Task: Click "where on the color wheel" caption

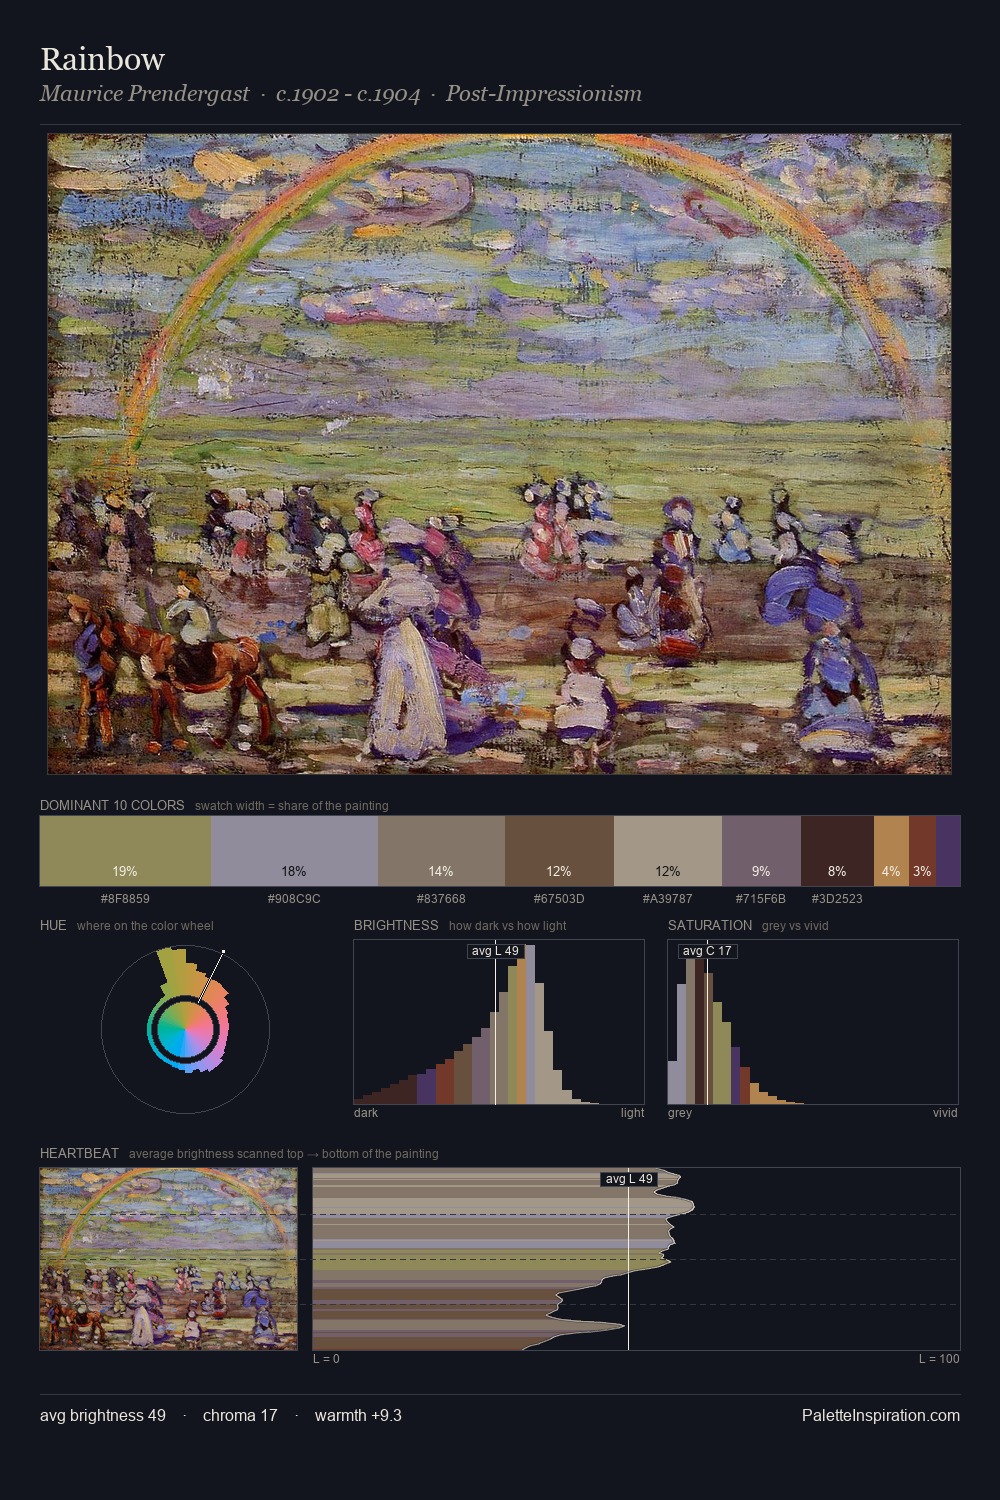Action: tap(145, 926)
